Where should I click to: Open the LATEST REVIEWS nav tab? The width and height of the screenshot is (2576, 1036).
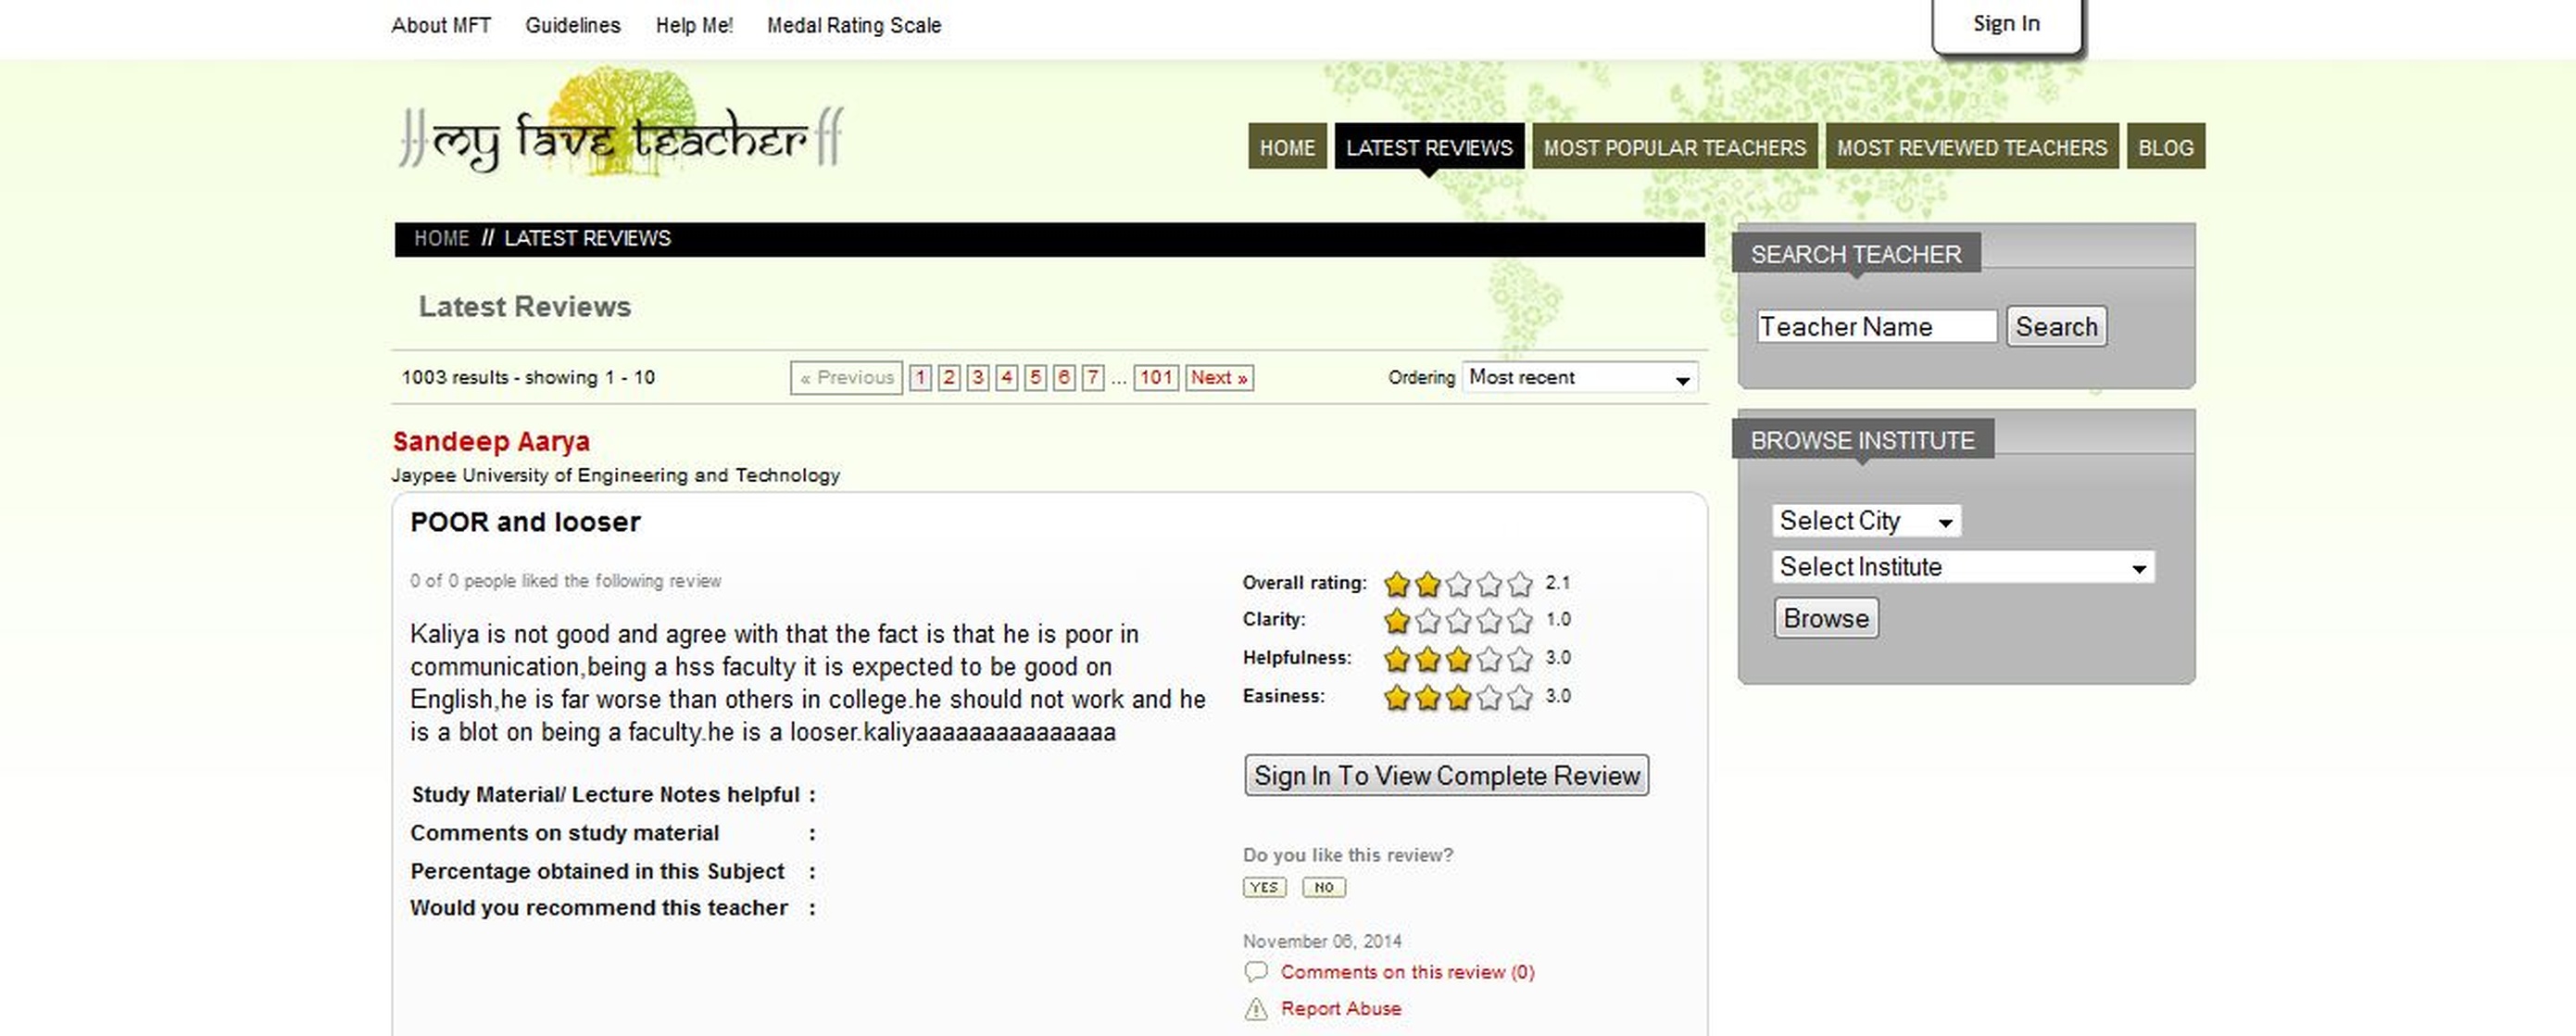point(1429,147)
